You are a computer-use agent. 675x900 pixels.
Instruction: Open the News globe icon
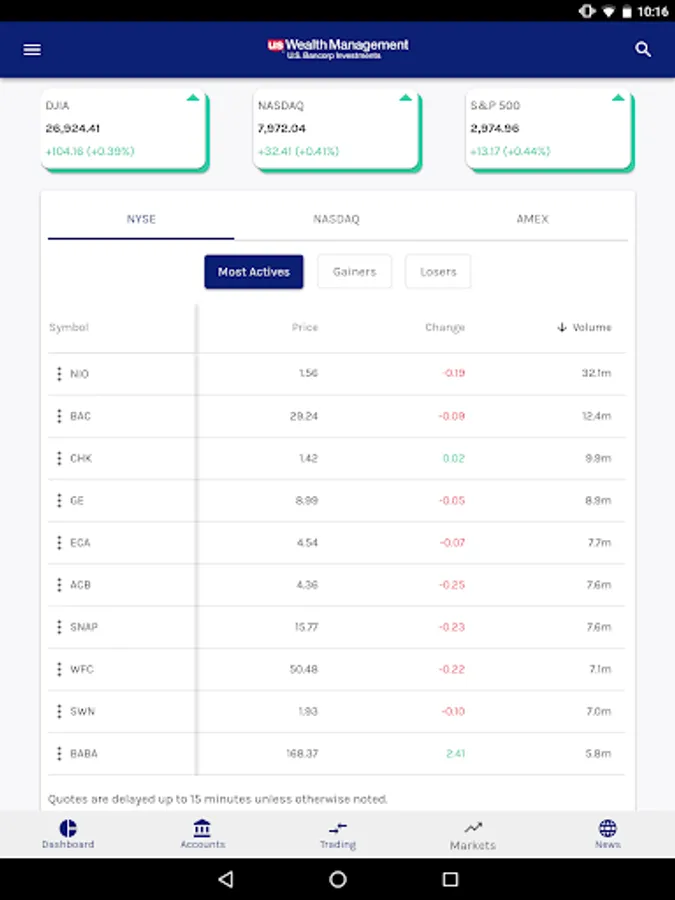(607, 833)
